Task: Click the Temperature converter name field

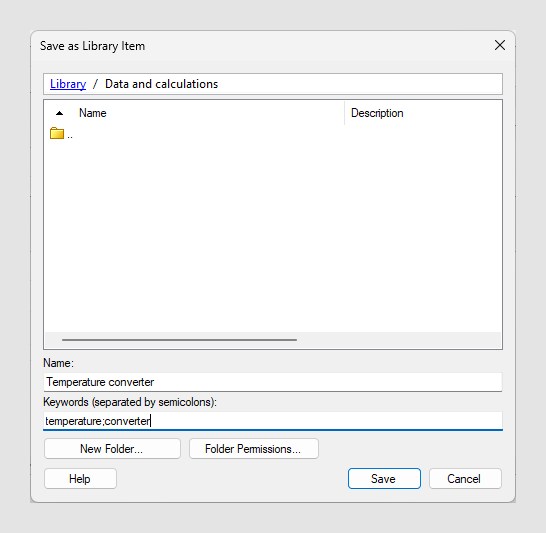Action: coord(273,382)
